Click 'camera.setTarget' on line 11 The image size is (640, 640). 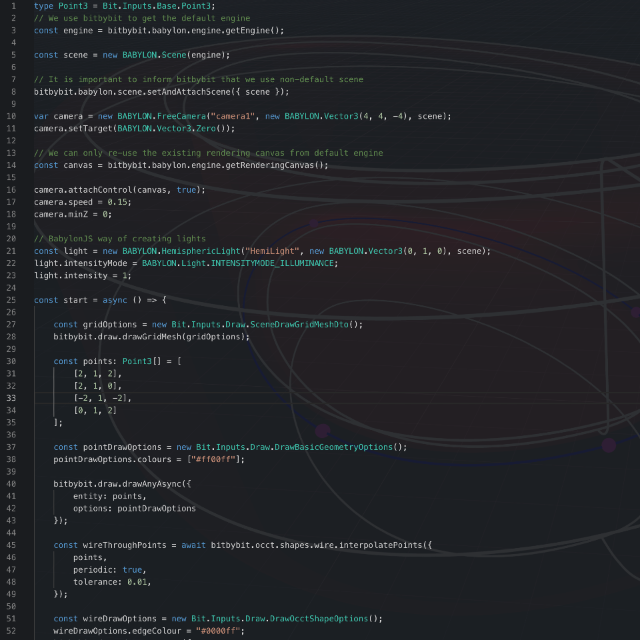(73, 129)
